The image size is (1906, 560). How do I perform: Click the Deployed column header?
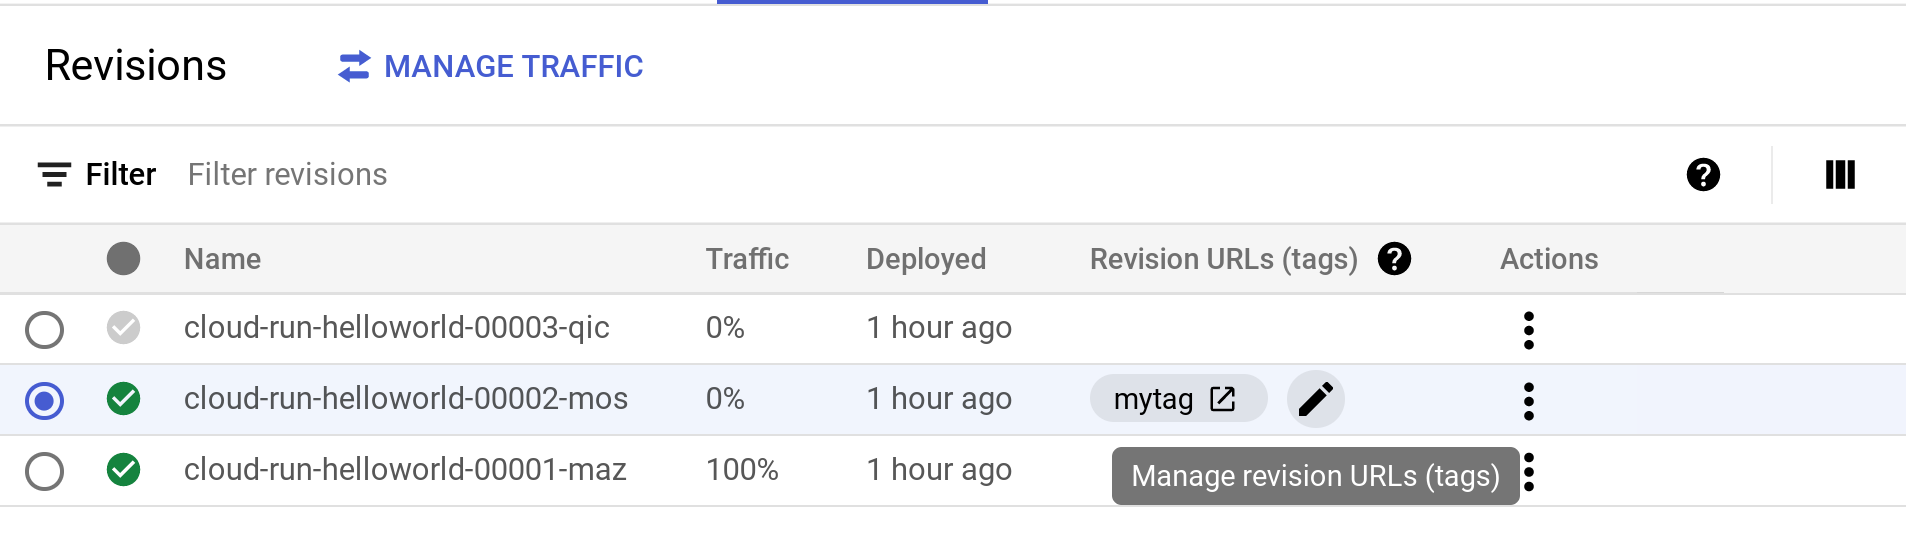926,259
